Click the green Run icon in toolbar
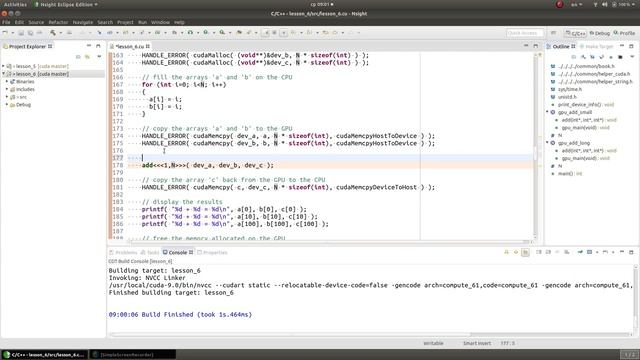 coord(190,33)
